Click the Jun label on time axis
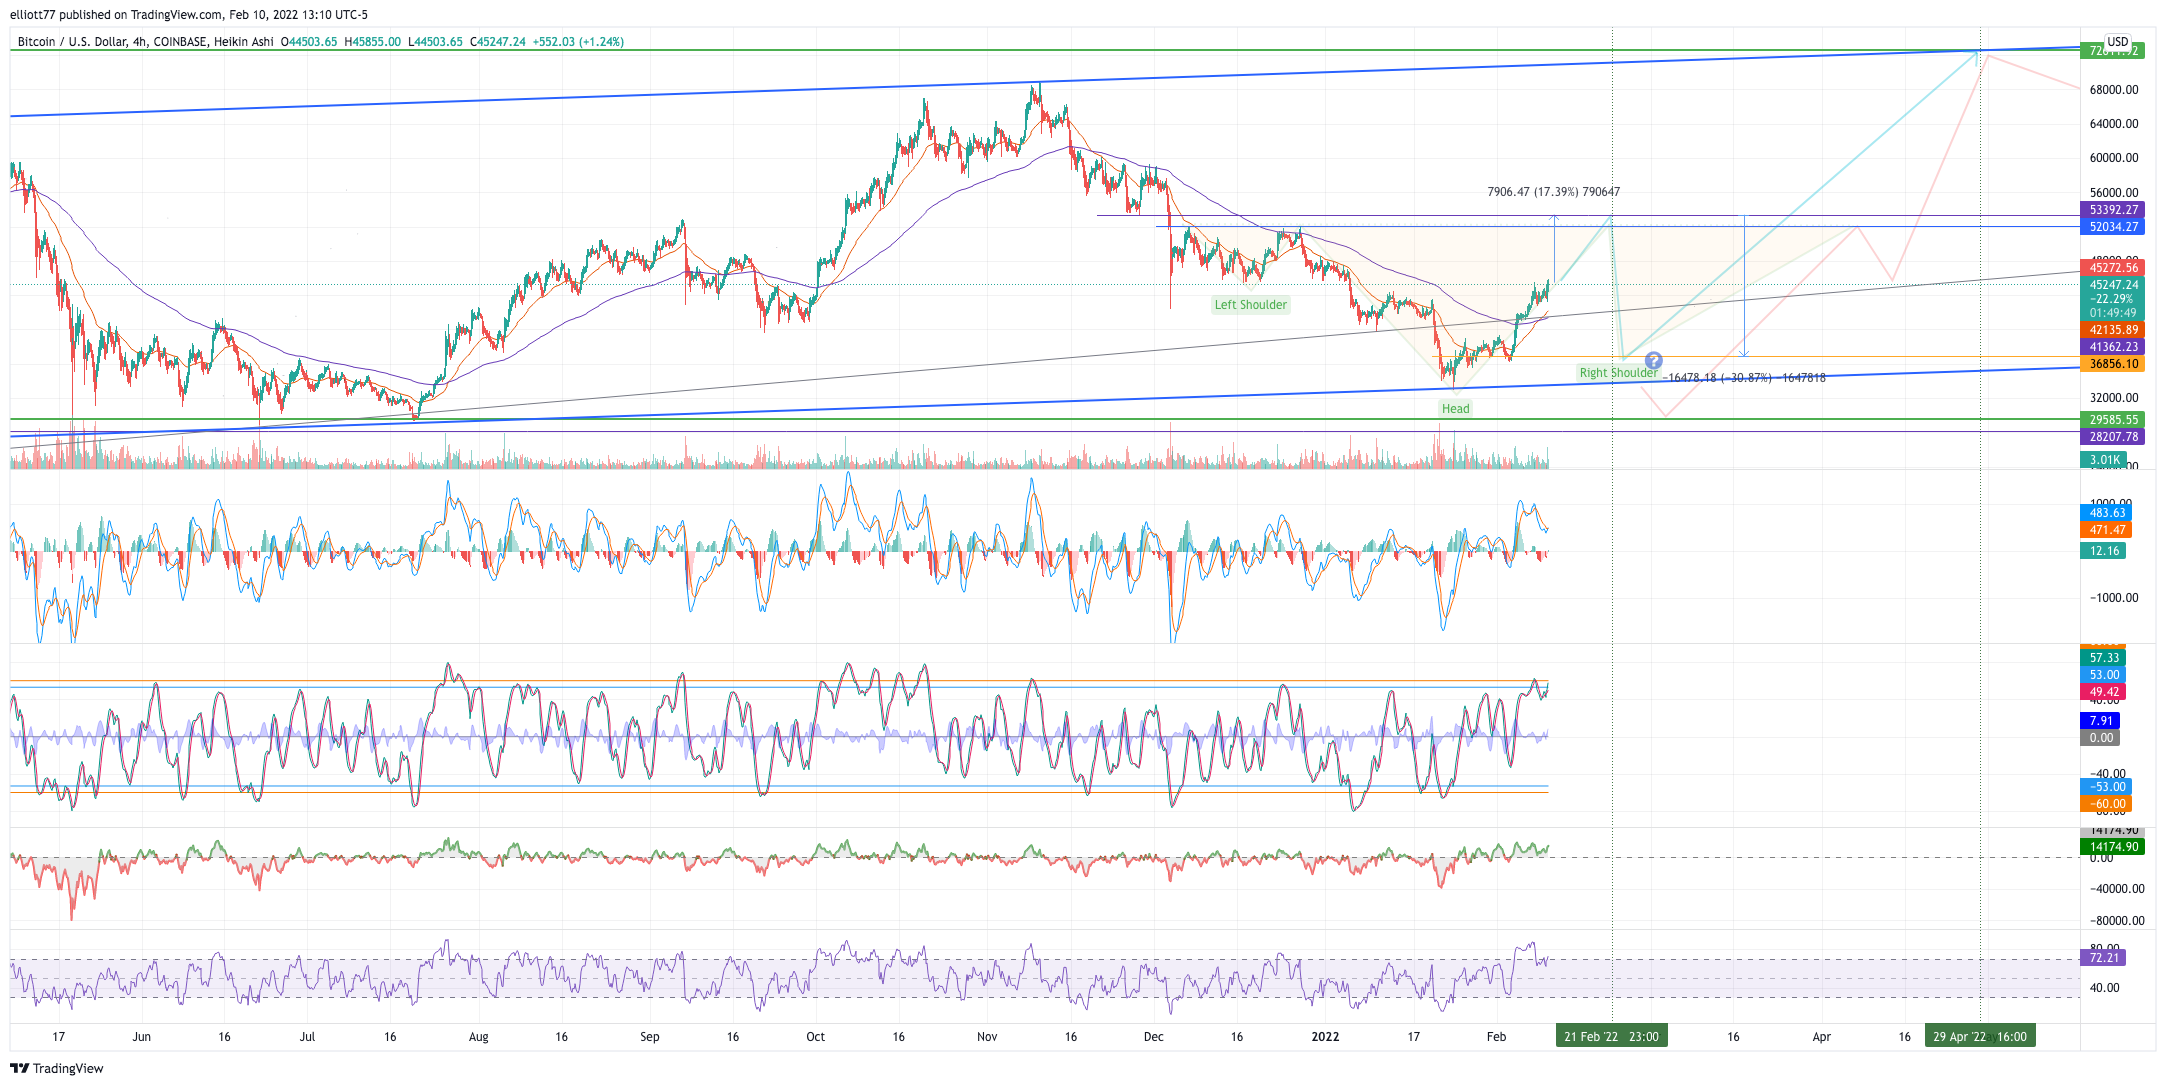 click(x=142, y=1037)
